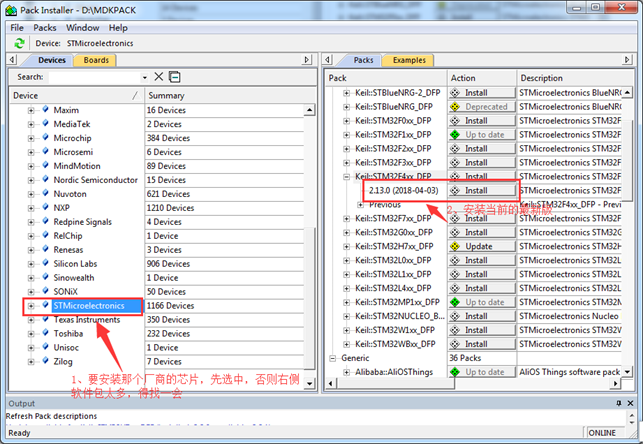This screenshot has width=643, height=444.
Task: Close the Output panel
Action: click(631, 403)
